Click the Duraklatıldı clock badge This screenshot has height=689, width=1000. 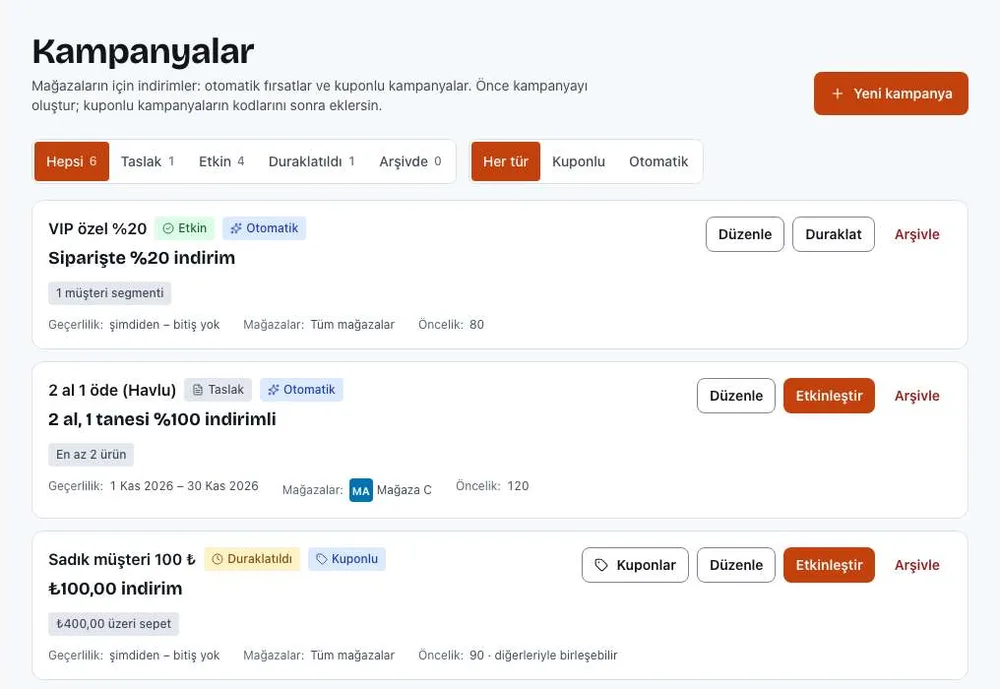click(x=252, y=559)
